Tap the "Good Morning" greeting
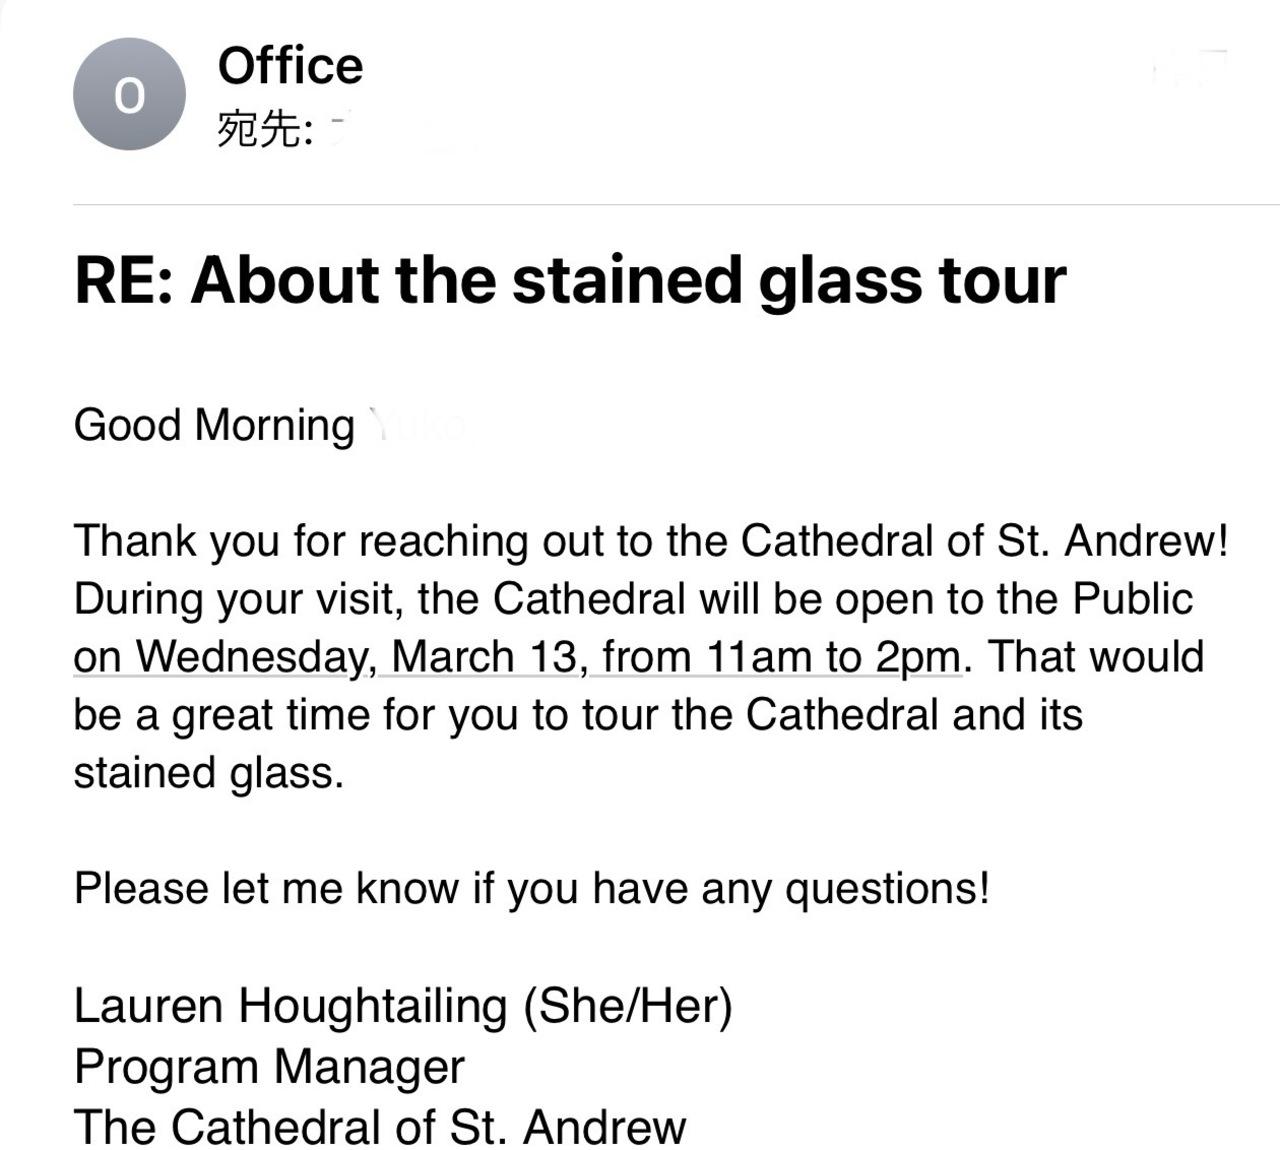This screenshot has width=1280, height=1150. coord(214,425)
